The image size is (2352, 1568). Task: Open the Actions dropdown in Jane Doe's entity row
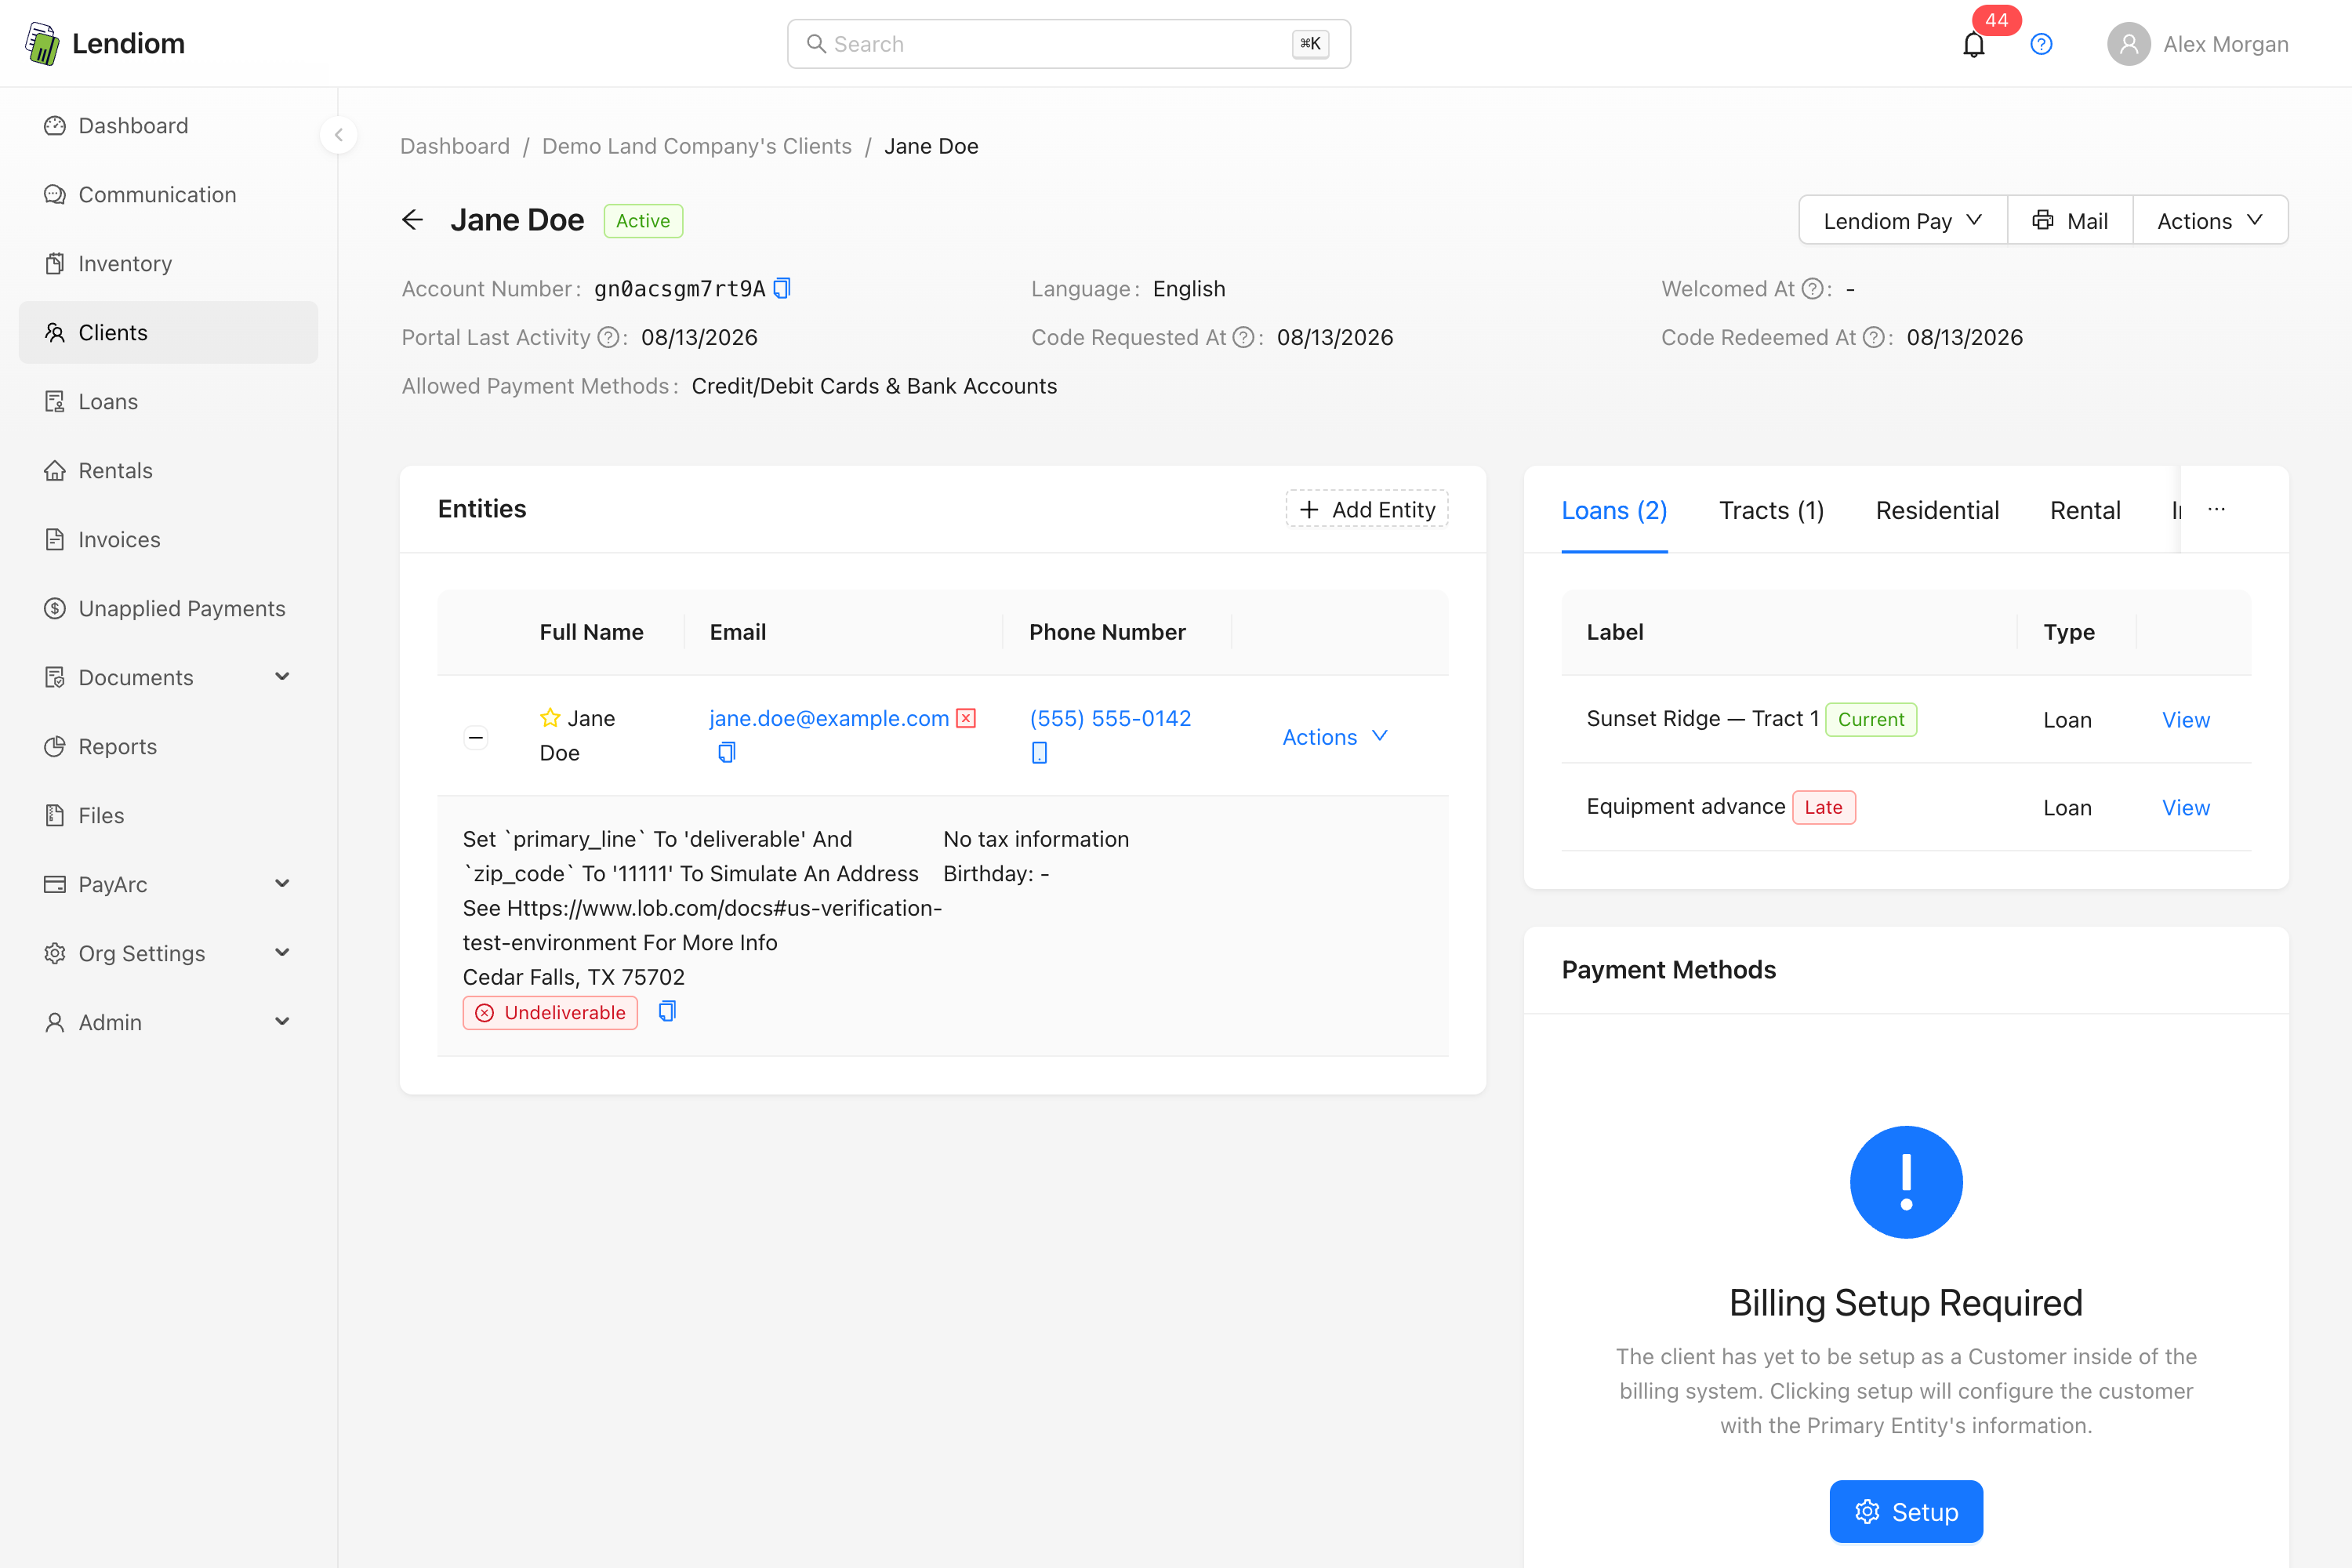click(1335, 737)
